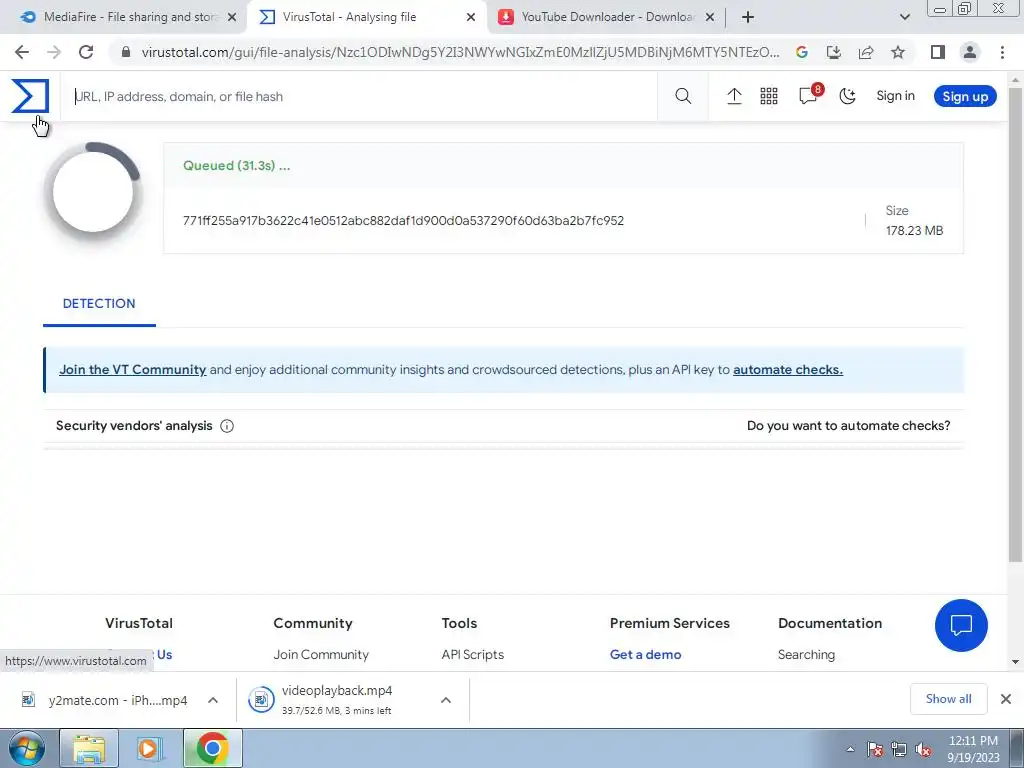Click the Google icon in address bar
The width and height of the screenshot is (1024, 768).
(x=802, y=52)
